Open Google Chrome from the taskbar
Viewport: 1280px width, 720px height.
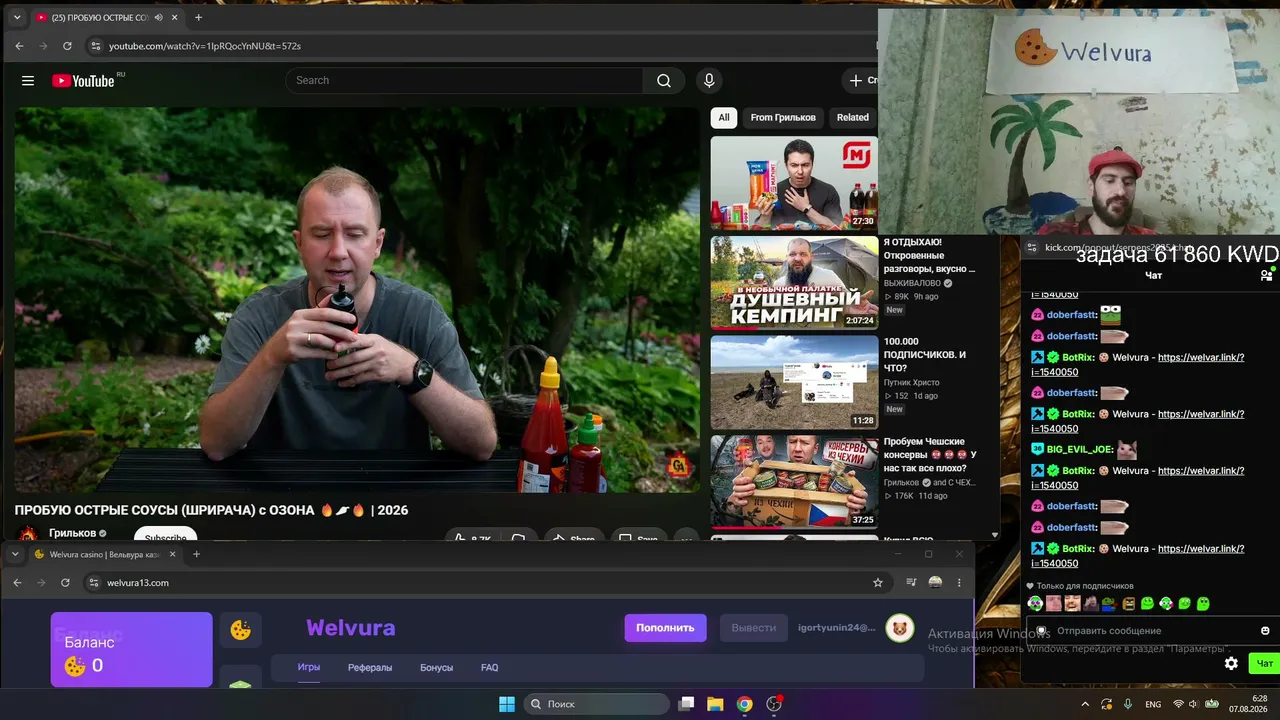[744, 704]
